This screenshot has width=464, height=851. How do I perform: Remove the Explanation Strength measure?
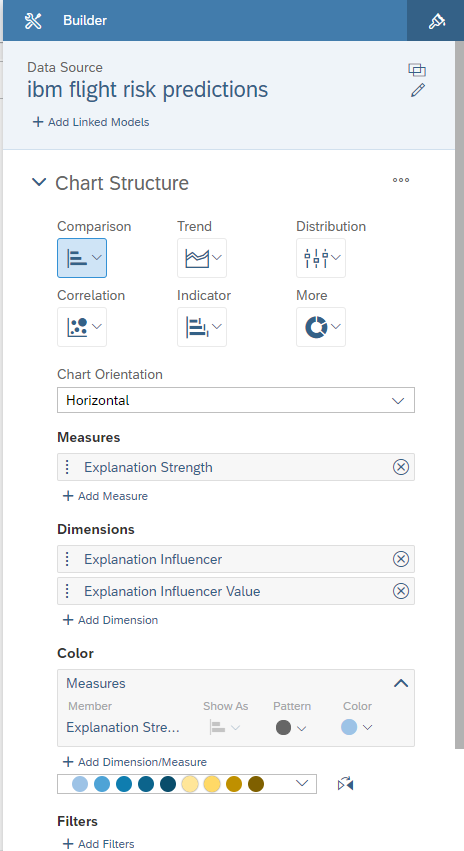401,467
